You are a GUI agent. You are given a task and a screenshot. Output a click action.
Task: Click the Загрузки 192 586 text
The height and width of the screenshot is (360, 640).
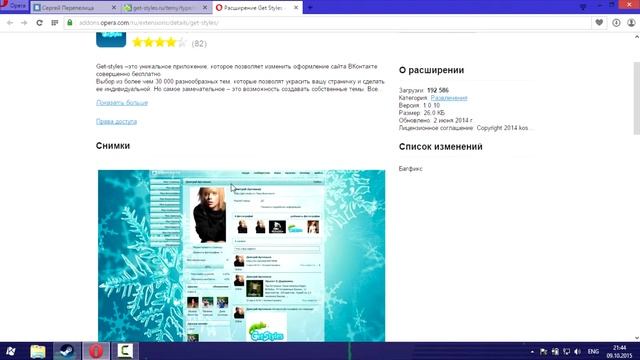click(424, 90)
